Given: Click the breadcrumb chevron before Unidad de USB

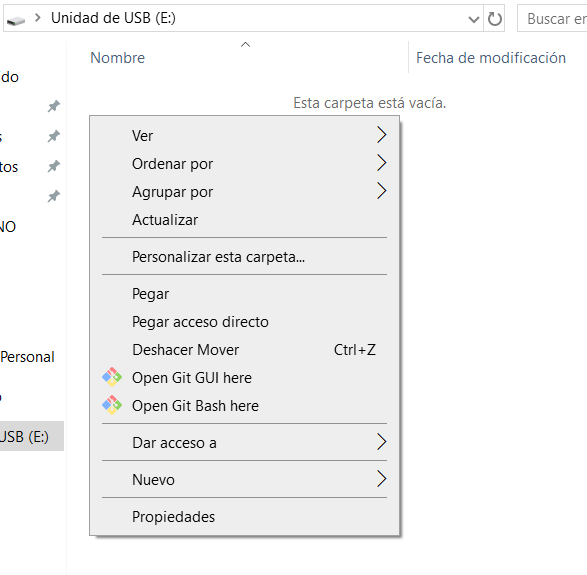Looking at the screenshot, I should [37, 18].
